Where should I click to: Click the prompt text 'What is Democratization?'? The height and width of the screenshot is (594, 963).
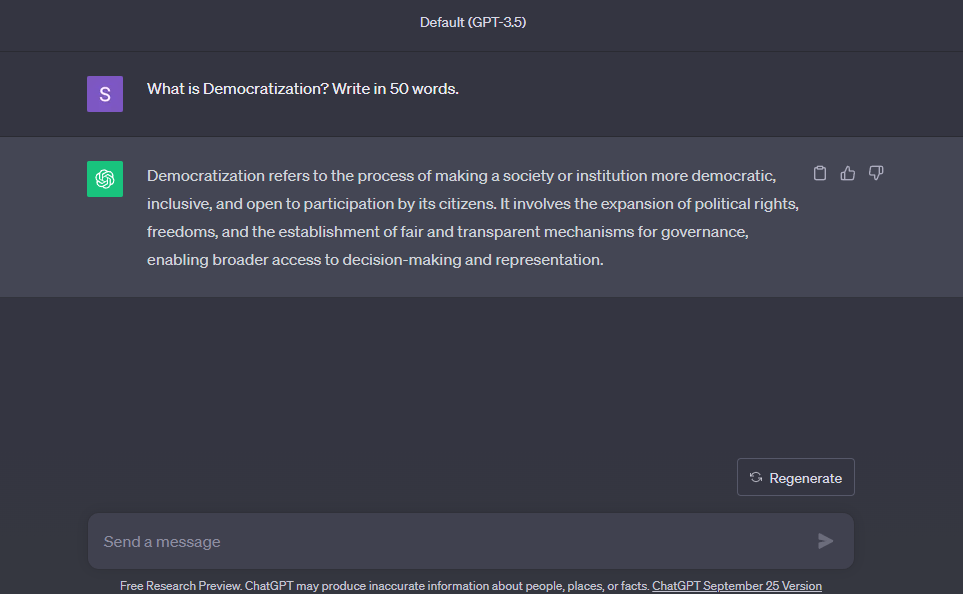pos(238,88)
